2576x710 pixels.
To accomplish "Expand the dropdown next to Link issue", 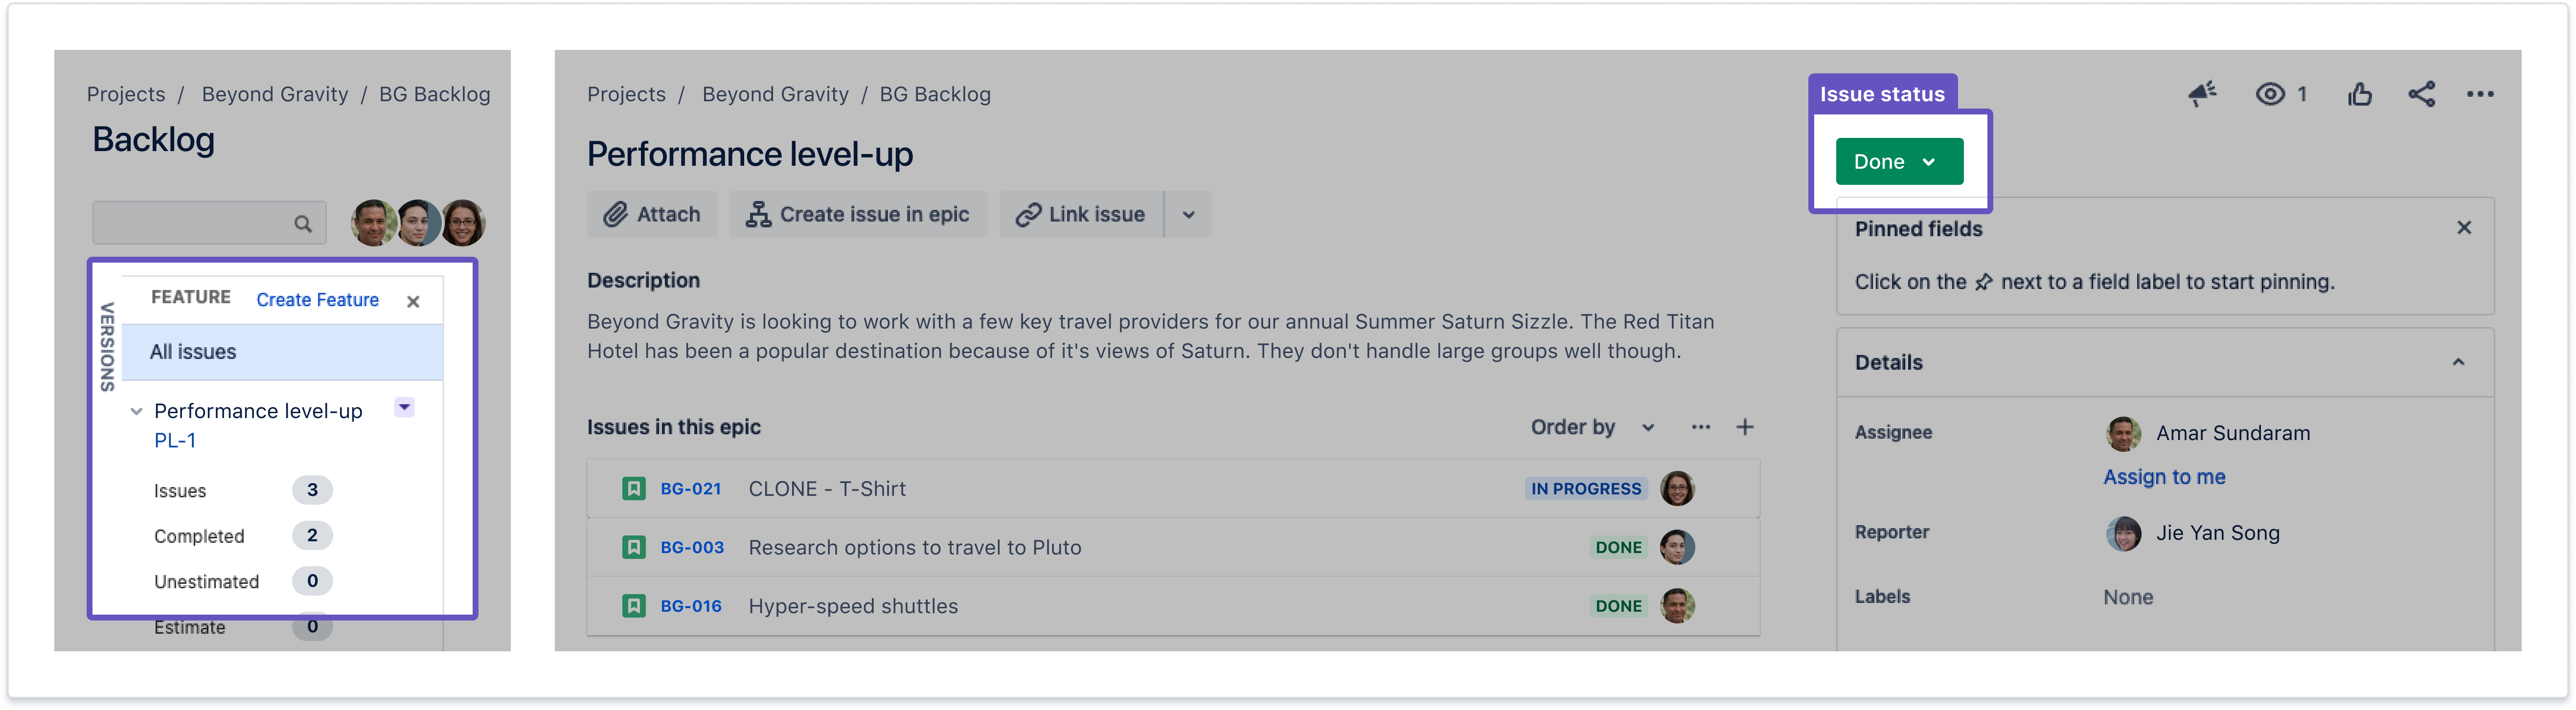I will click(1189, 214).
